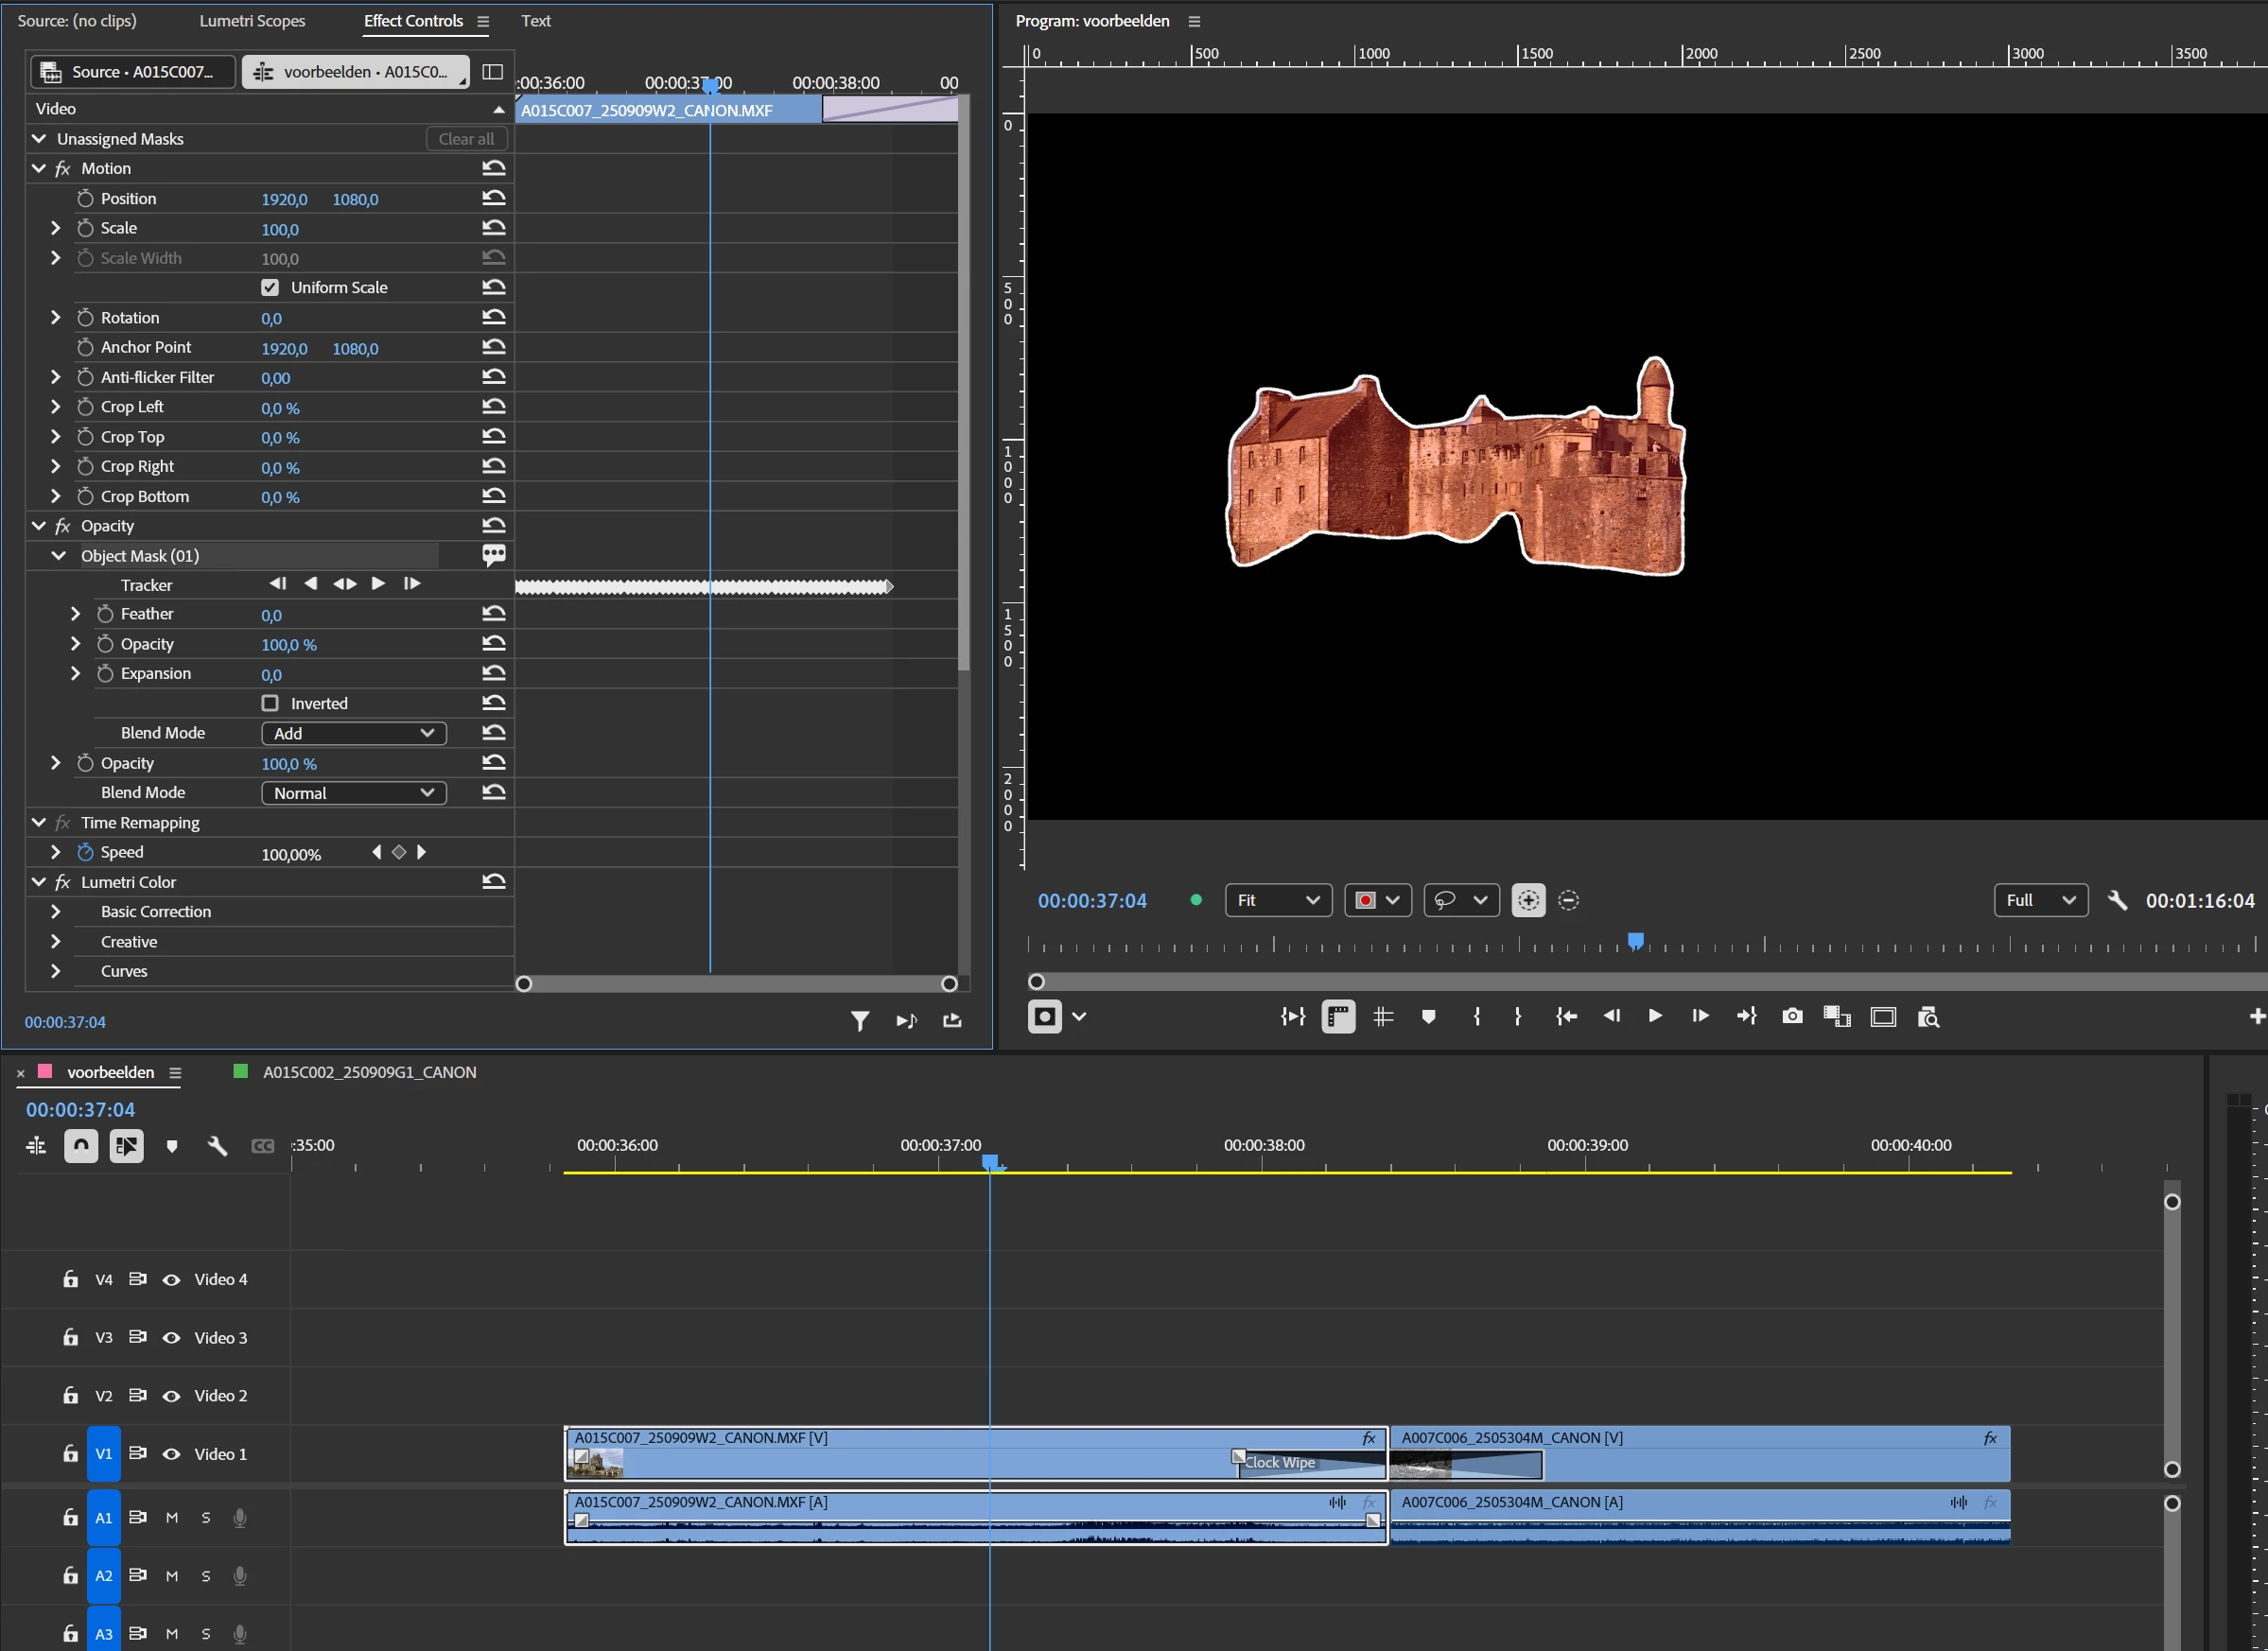Click the Add Marker icon in Program monitor

1428,1016
